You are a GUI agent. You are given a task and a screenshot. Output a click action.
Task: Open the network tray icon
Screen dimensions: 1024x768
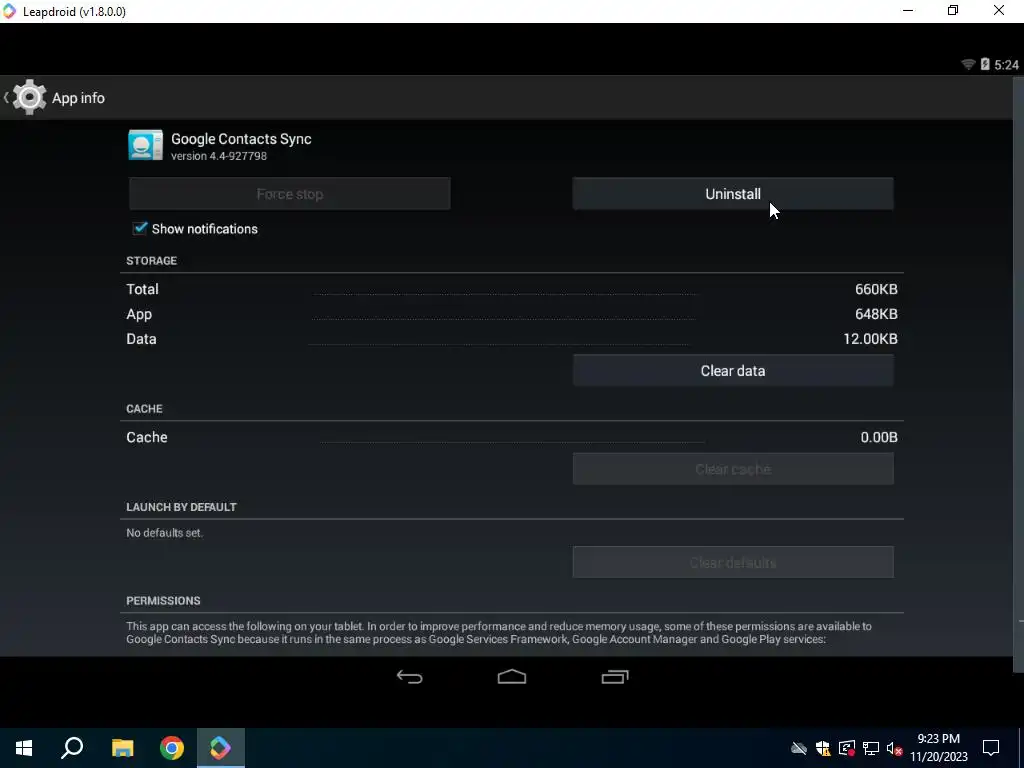click(x=871, y=748)
